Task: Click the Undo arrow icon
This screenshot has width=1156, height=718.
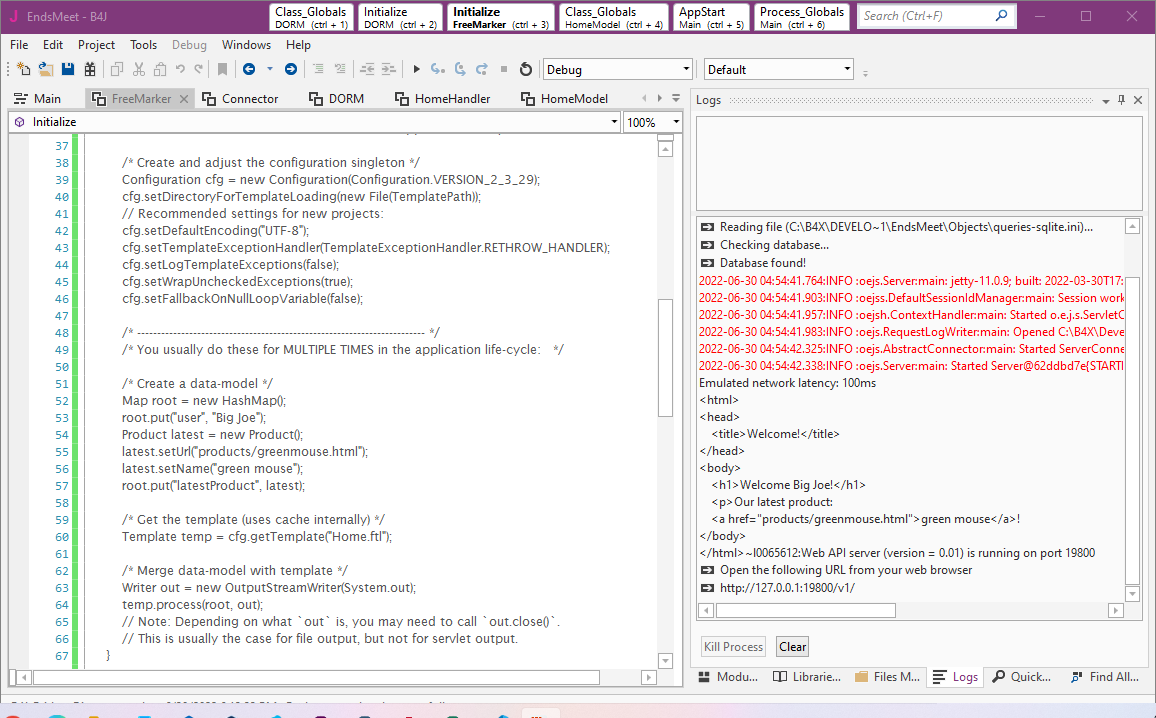Action: [180, 69]
